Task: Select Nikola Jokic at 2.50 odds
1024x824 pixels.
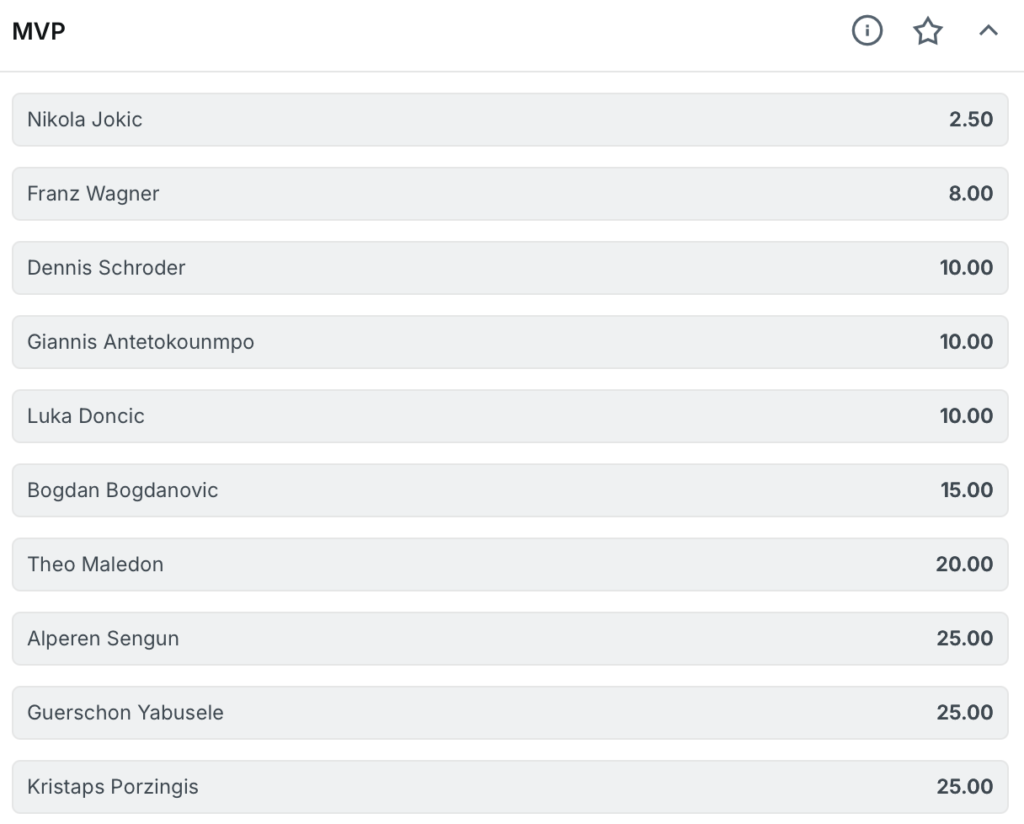Action: [x=510, y=119]
